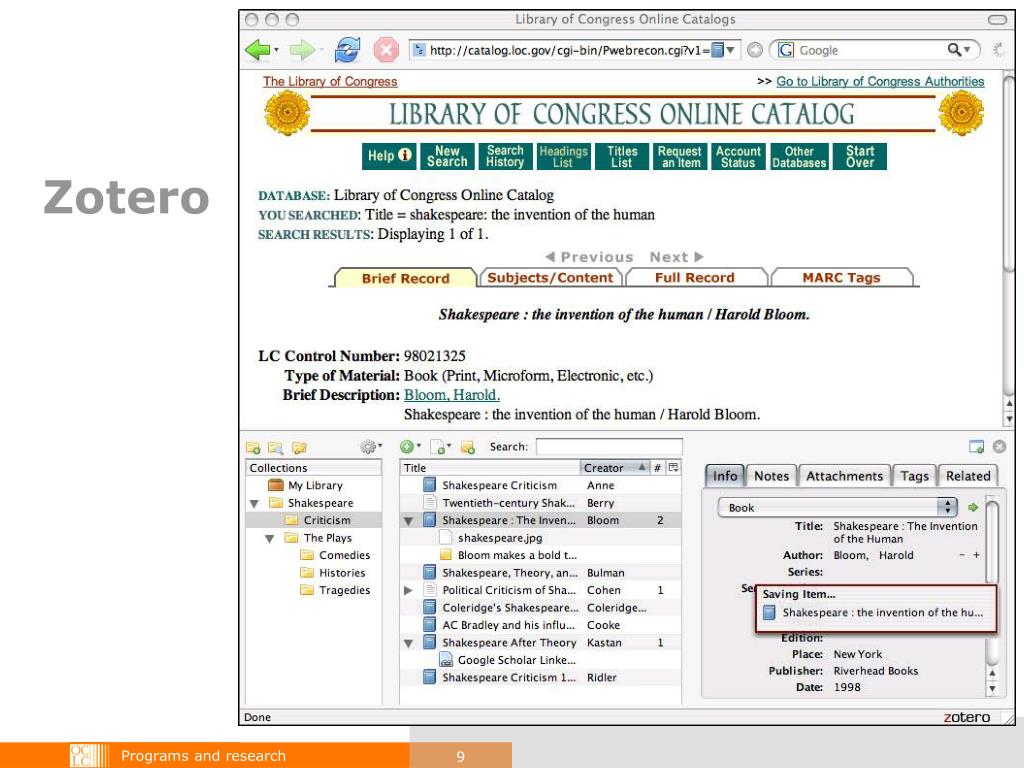Click the Request an Item button

(679, 157)
